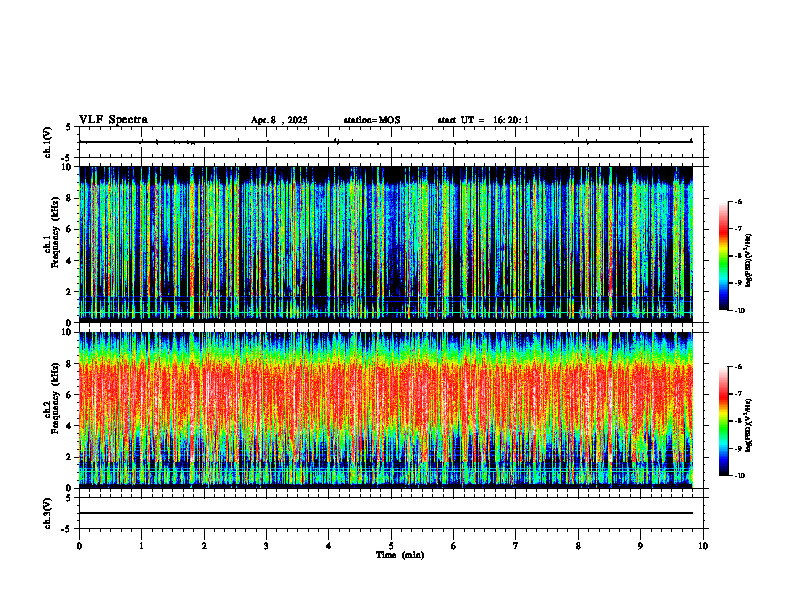Click the upper colorbar "-10" tick label
Image resolution: width=792 pixels, height=612 pixels.
tap(739, 311)
